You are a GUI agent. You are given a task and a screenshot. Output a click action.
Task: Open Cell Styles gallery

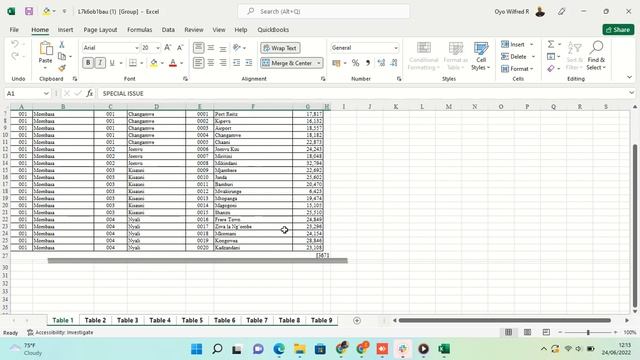481,56
